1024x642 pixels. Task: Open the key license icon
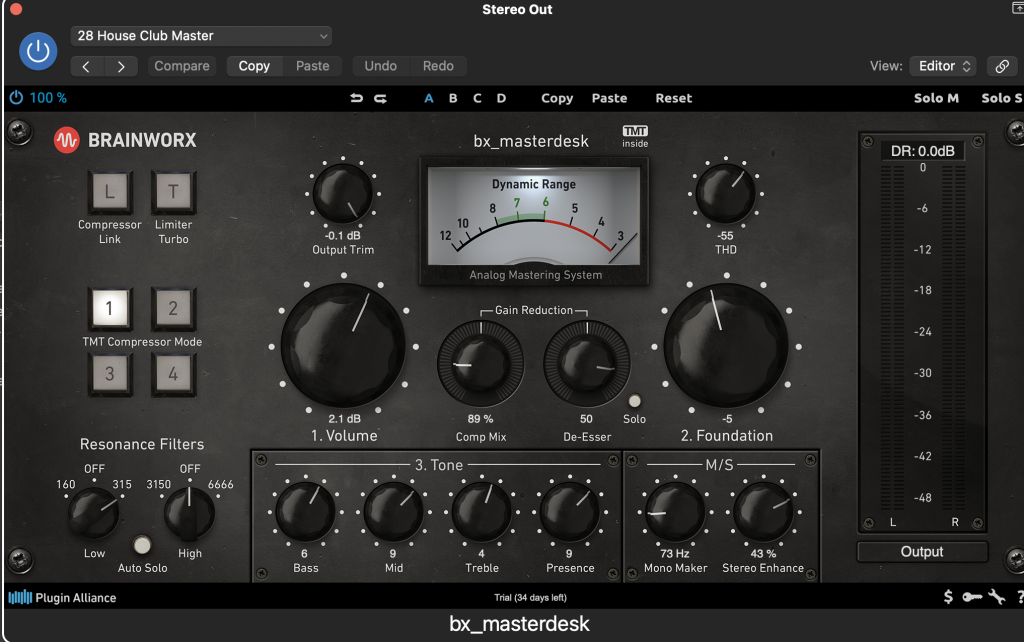click(x=972, y=597)
